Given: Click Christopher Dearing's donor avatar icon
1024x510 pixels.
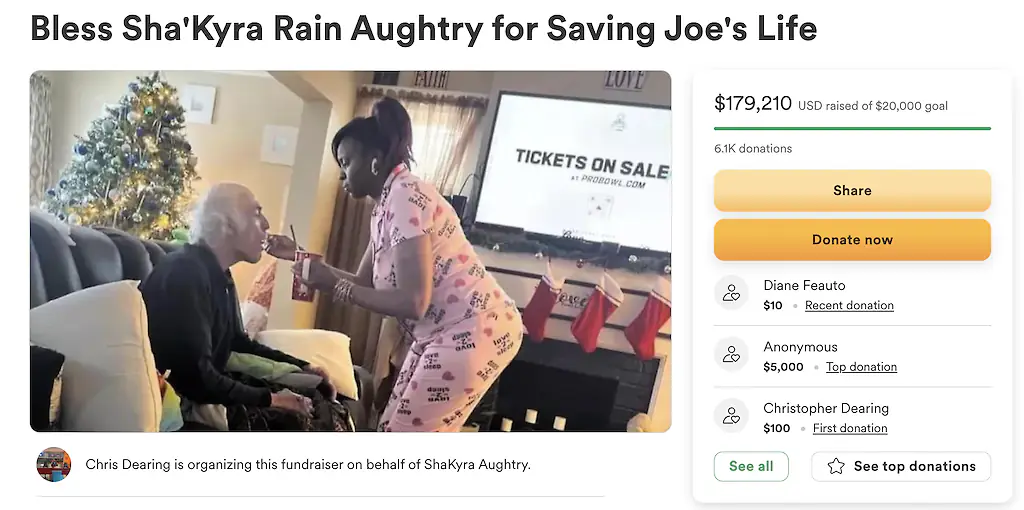Looking at the screenshot, I should point(731,416).
